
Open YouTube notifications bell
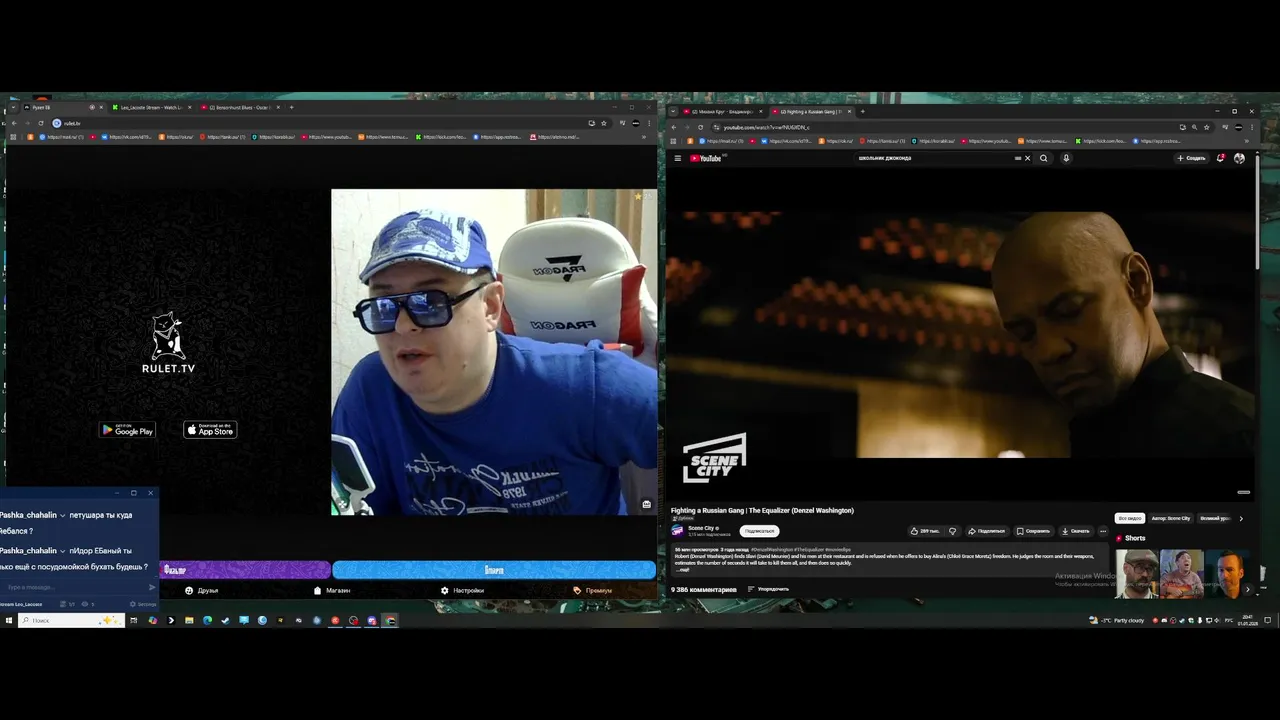point(1221,158)
